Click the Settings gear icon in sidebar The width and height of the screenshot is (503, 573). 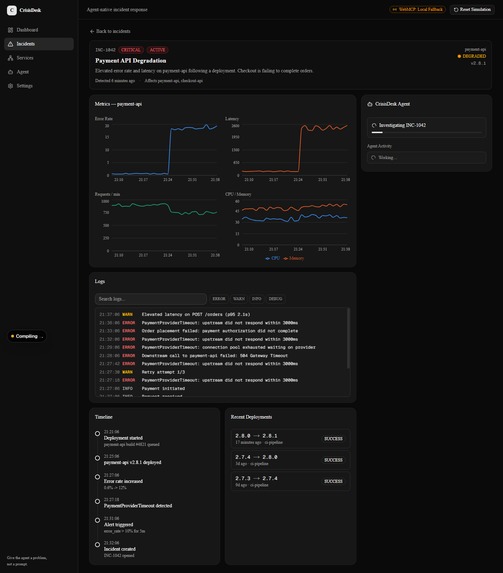point(10,86)
